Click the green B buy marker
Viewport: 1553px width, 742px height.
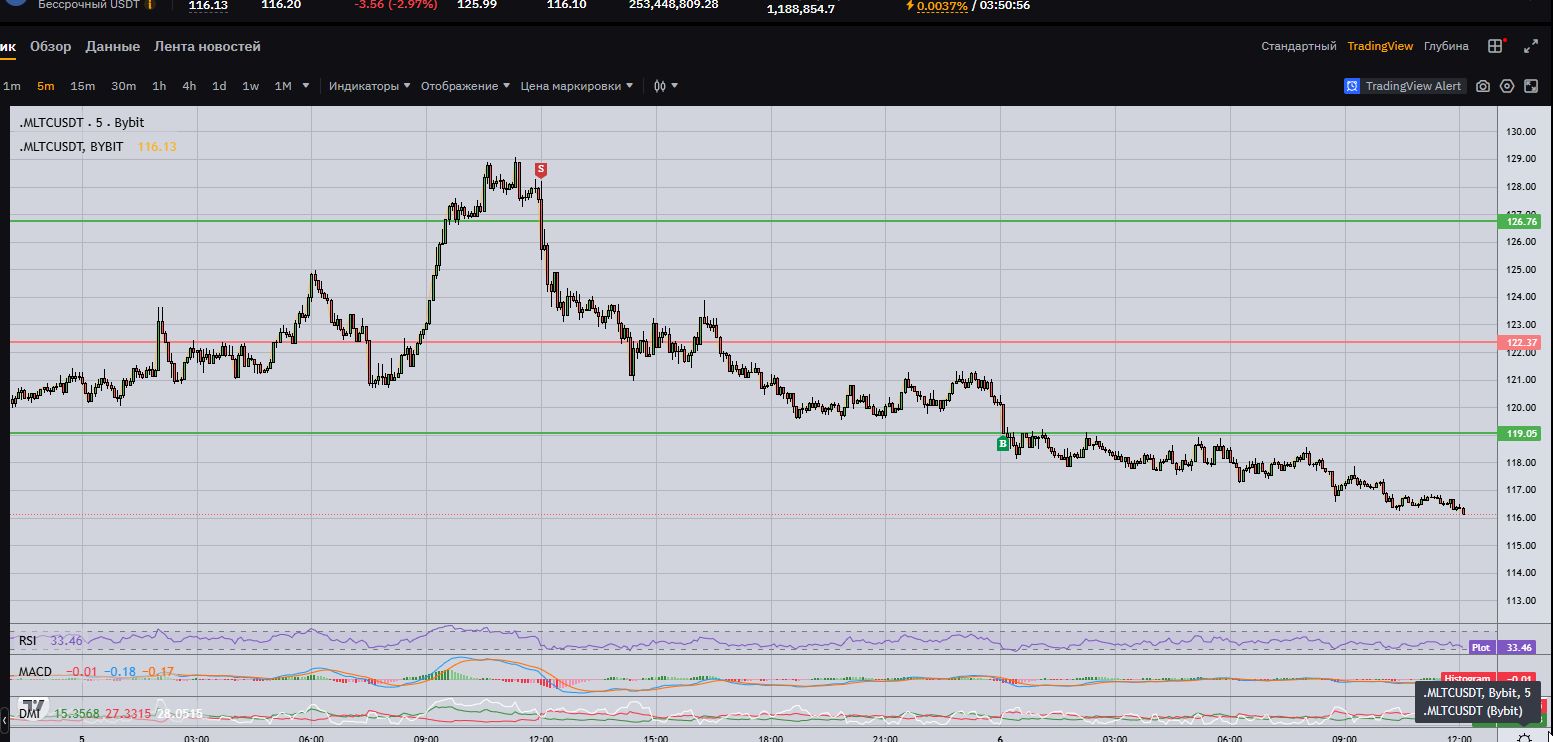(x=1002, y=444)
